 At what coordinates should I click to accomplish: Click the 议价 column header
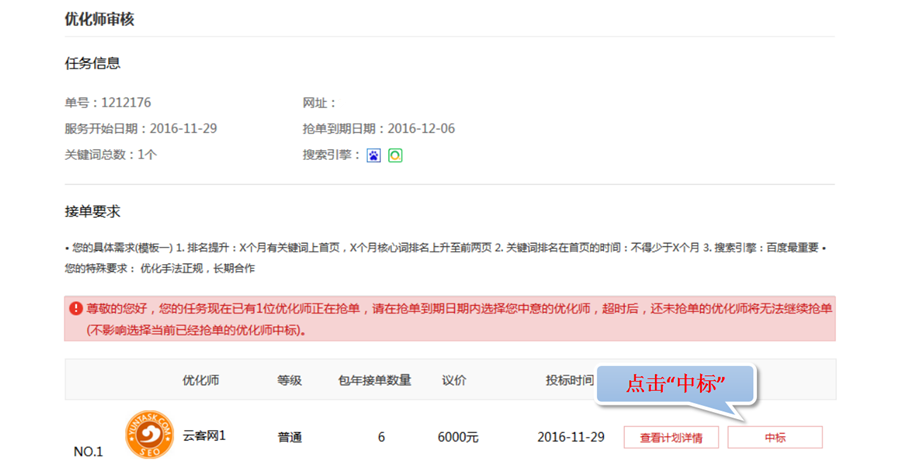point(454,381)
